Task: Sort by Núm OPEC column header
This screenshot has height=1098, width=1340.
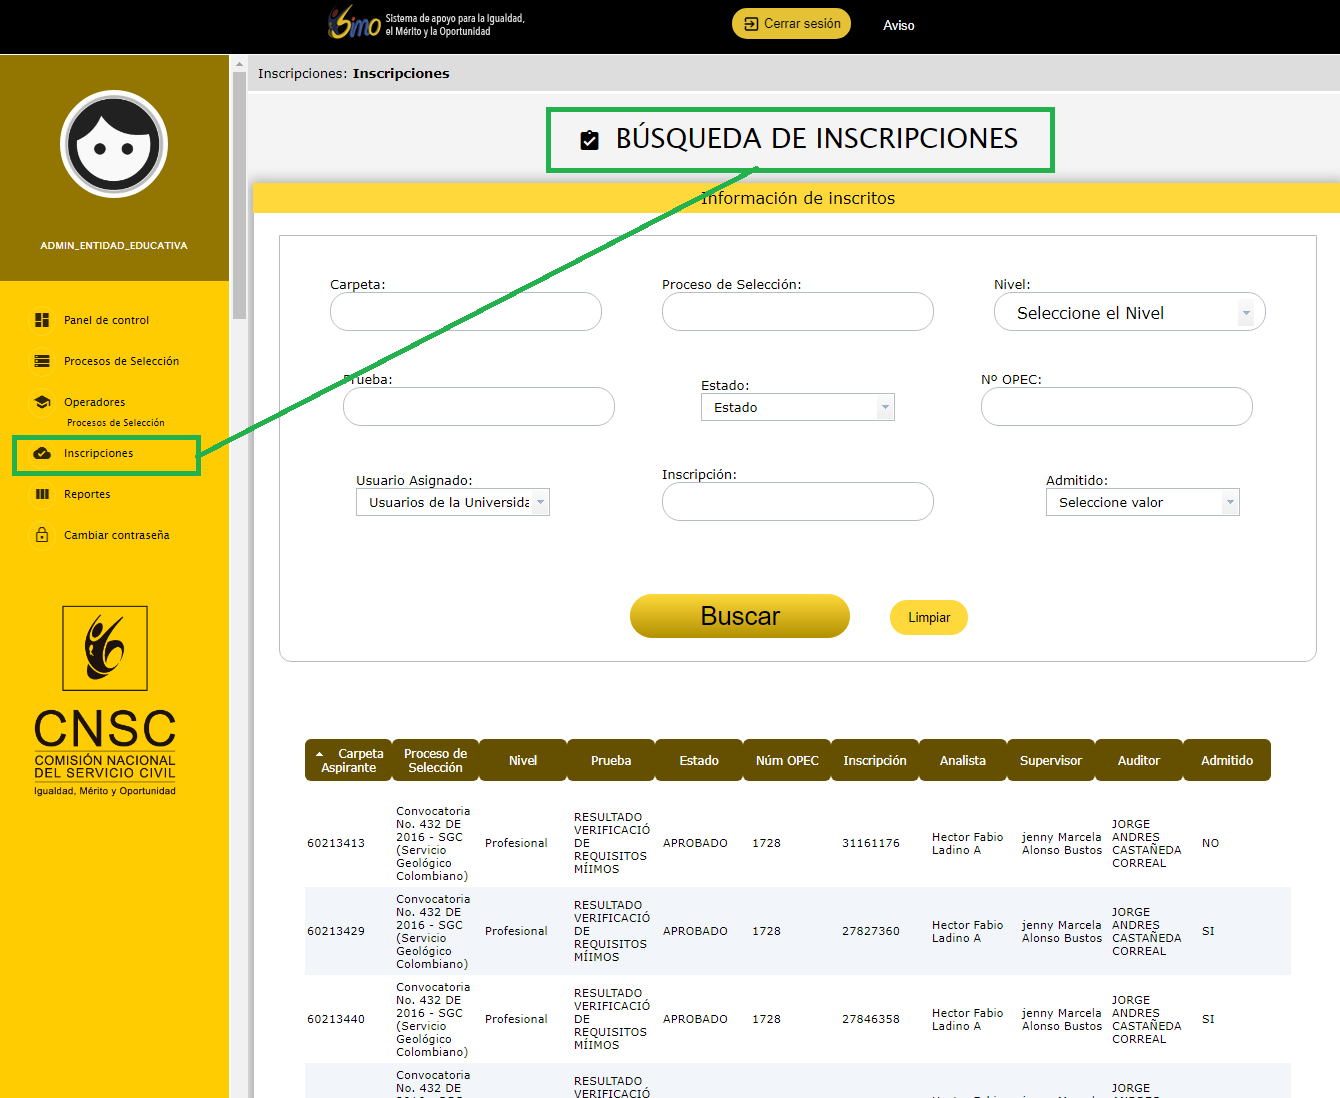Action: (x=787, y=760)
